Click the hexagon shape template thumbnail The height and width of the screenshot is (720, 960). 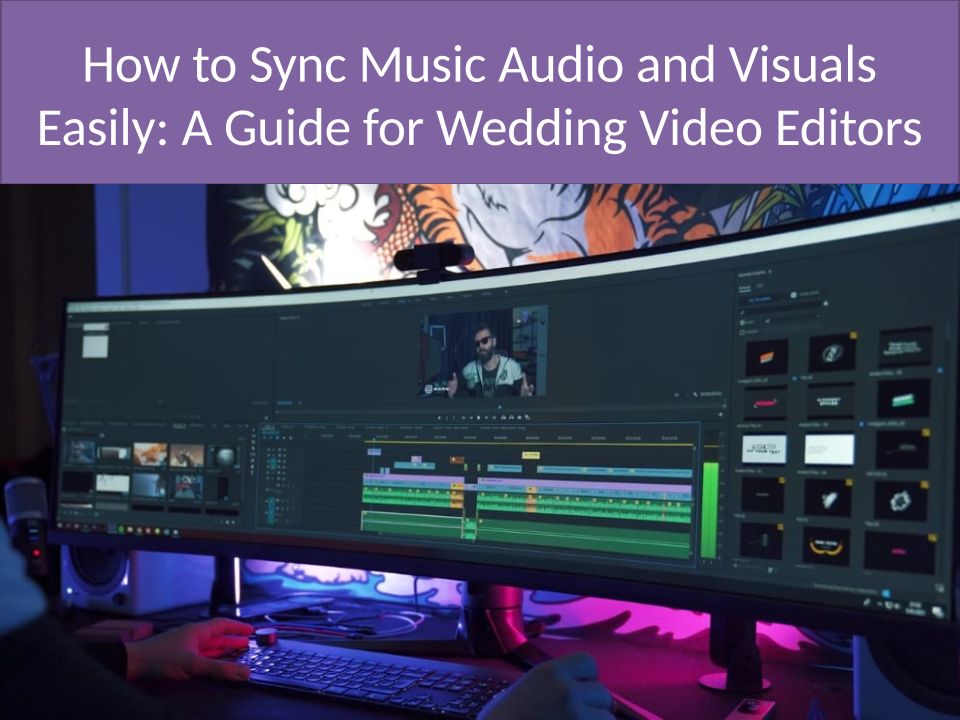click(x=899, y=500)
